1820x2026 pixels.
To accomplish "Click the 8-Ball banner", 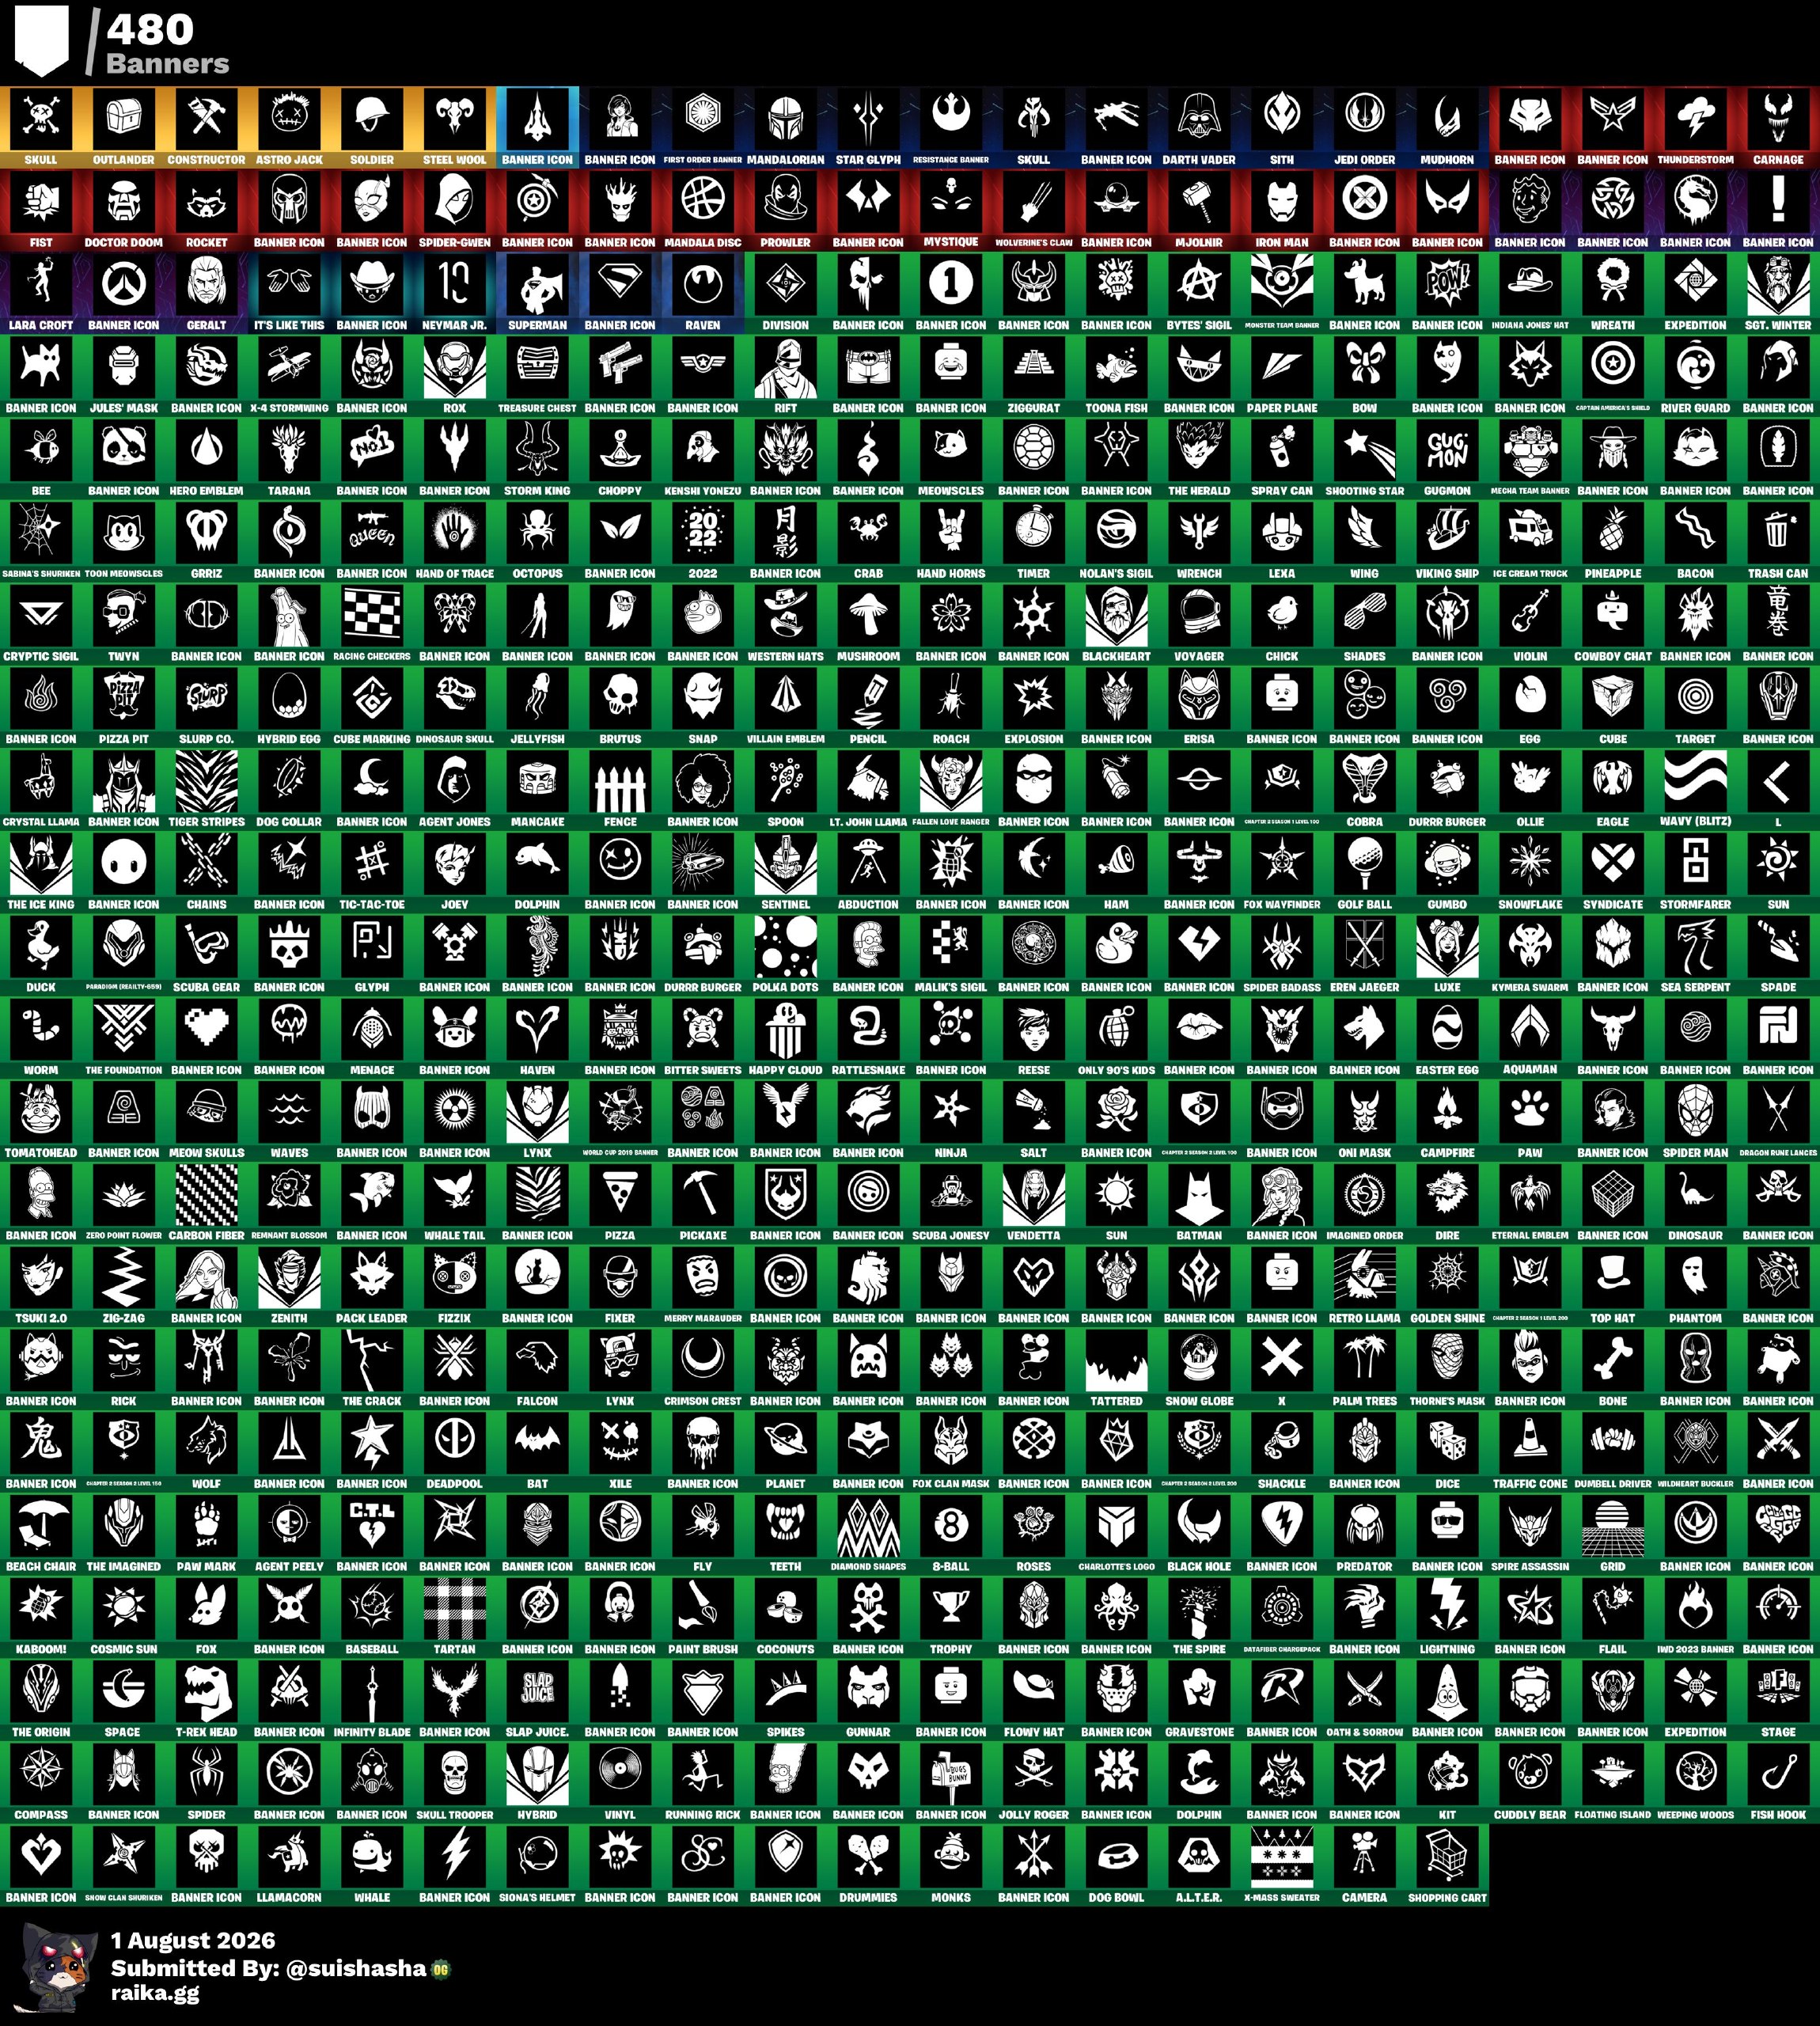I will pyautogui.click(x=951, y=1535).
